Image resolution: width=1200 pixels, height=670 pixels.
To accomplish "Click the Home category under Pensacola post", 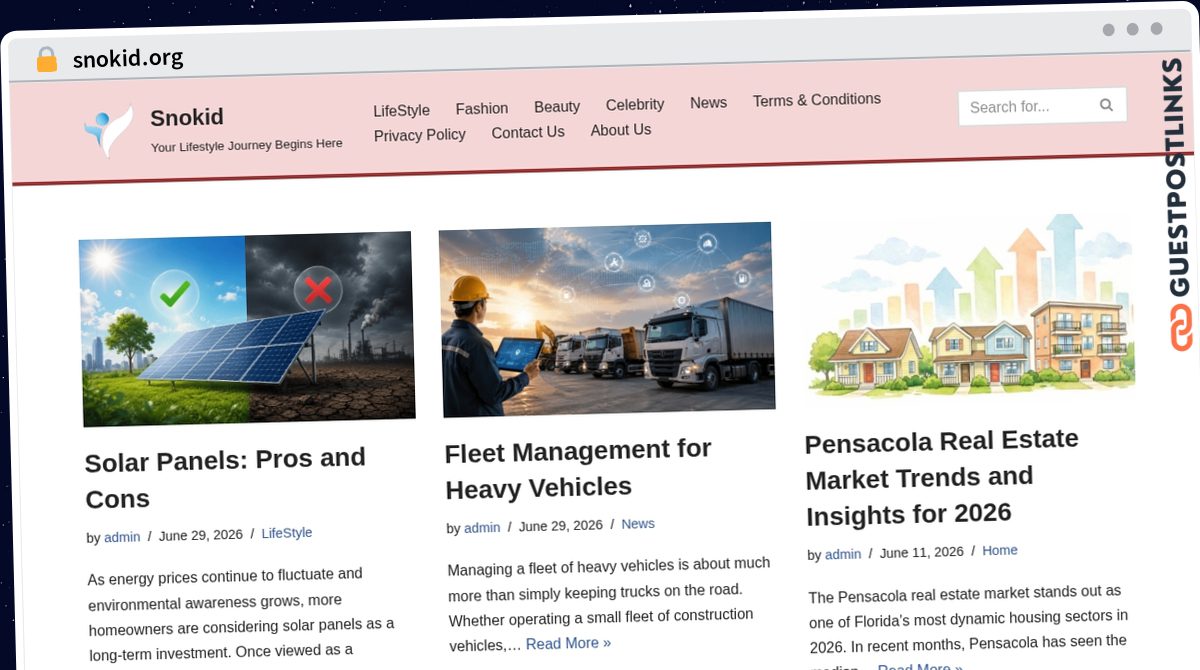I will click(1000, 550).
